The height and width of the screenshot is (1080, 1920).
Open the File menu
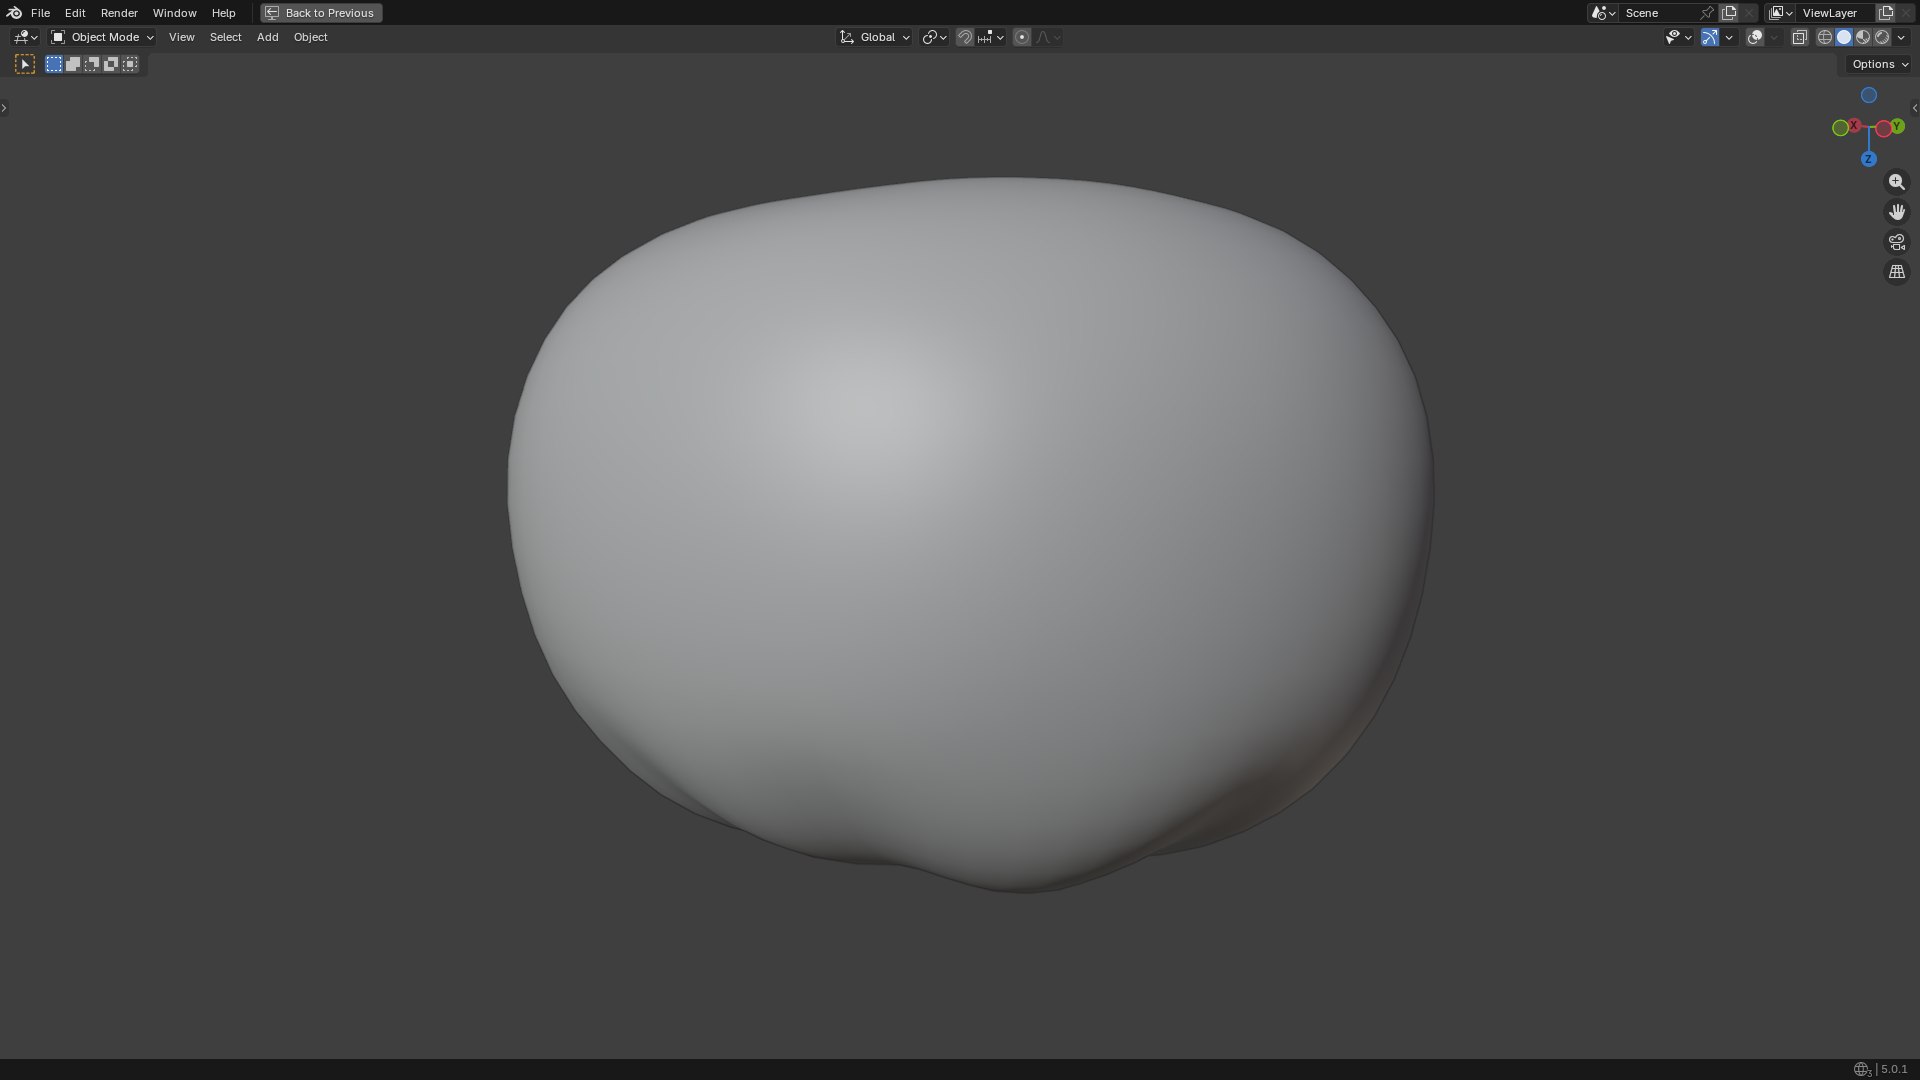[x=40, y=13]
